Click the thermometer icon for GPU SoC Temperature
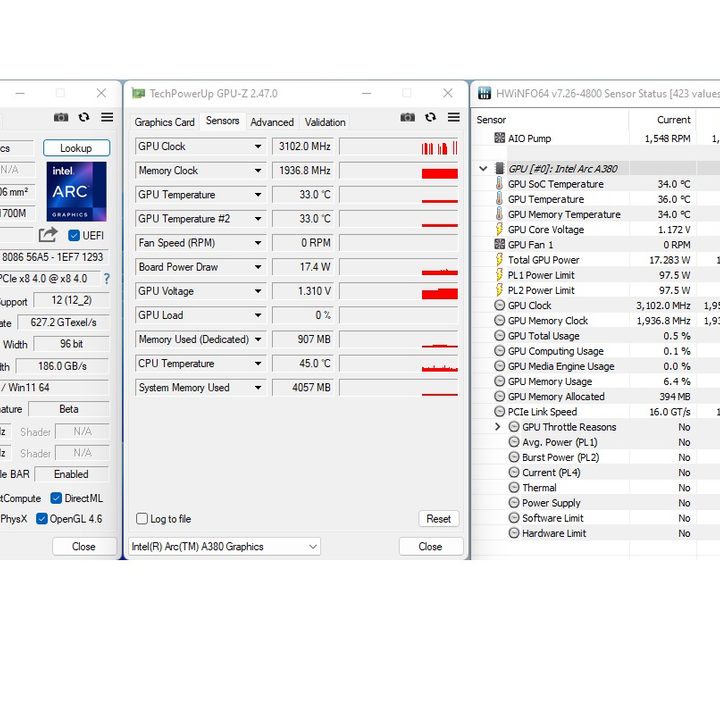Image resolution: width=720 pixels, height=720 pixels. coord(499,183)
